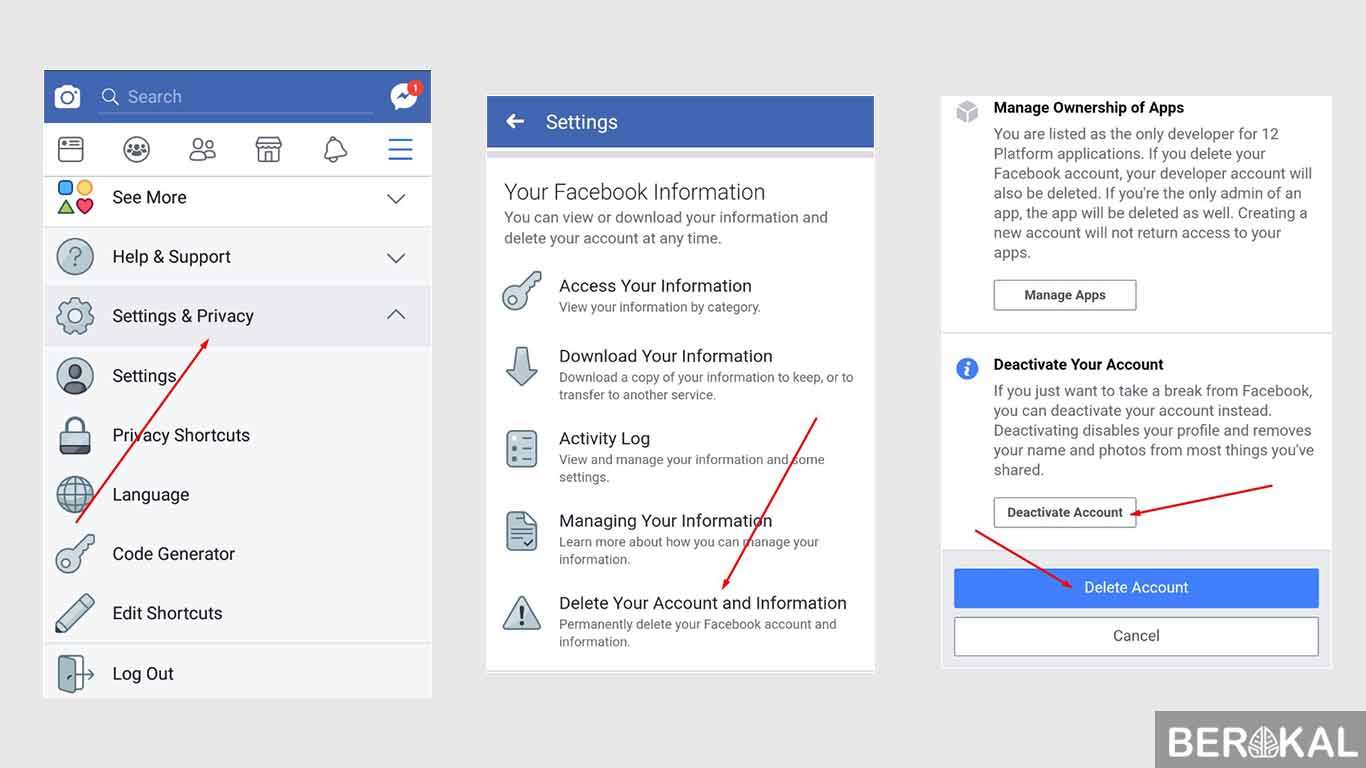The height and width of the screenshot is (768, 1366).
Task: Click the Code Generator key icon
Action: click(x=75, y=553)
